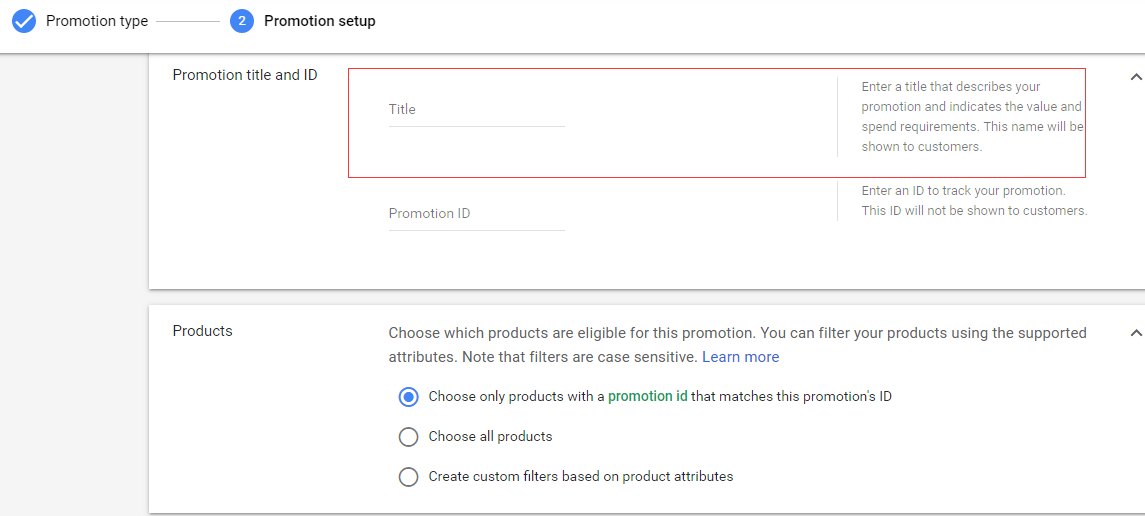Click the blue checkmark icon beside Promotion type
The height and width of the screenshot is (516, 1145).
(24, 21)
